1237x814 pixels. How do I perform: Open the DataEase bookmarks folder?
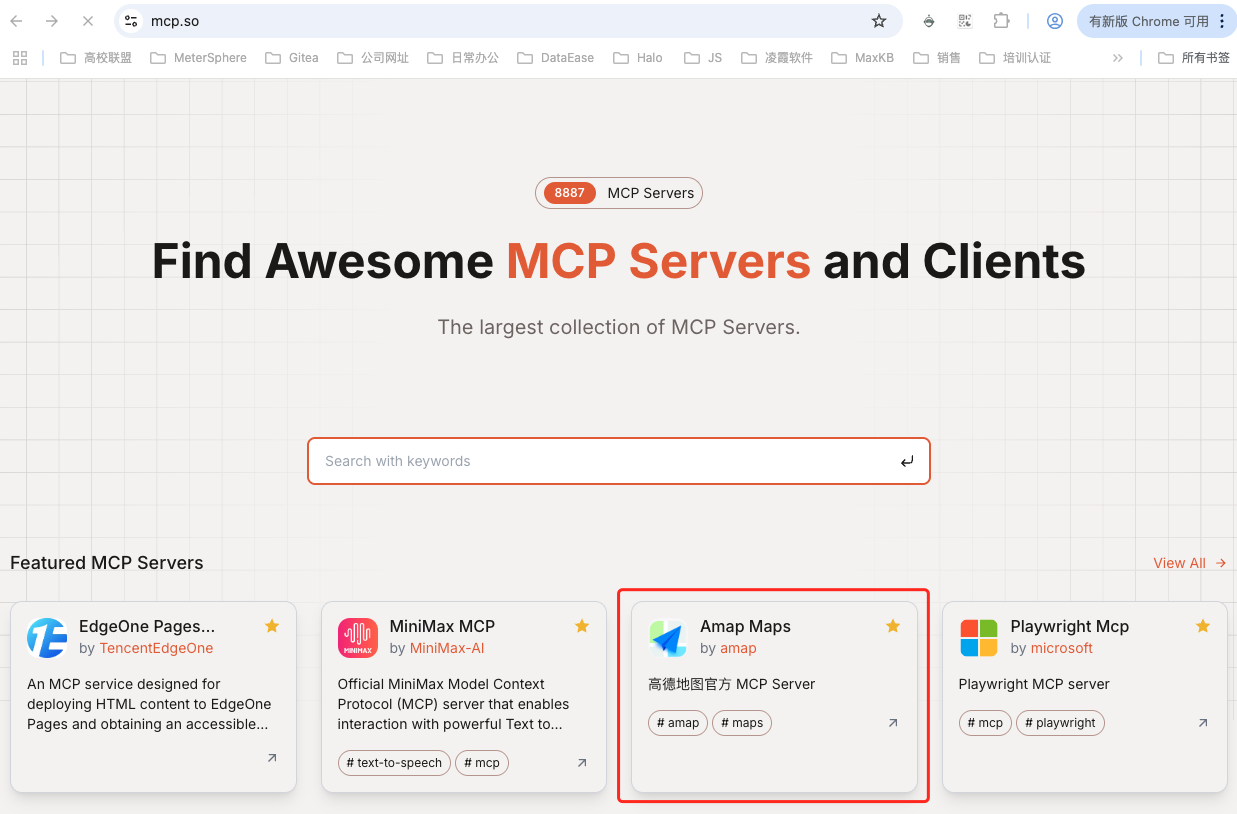555,58
